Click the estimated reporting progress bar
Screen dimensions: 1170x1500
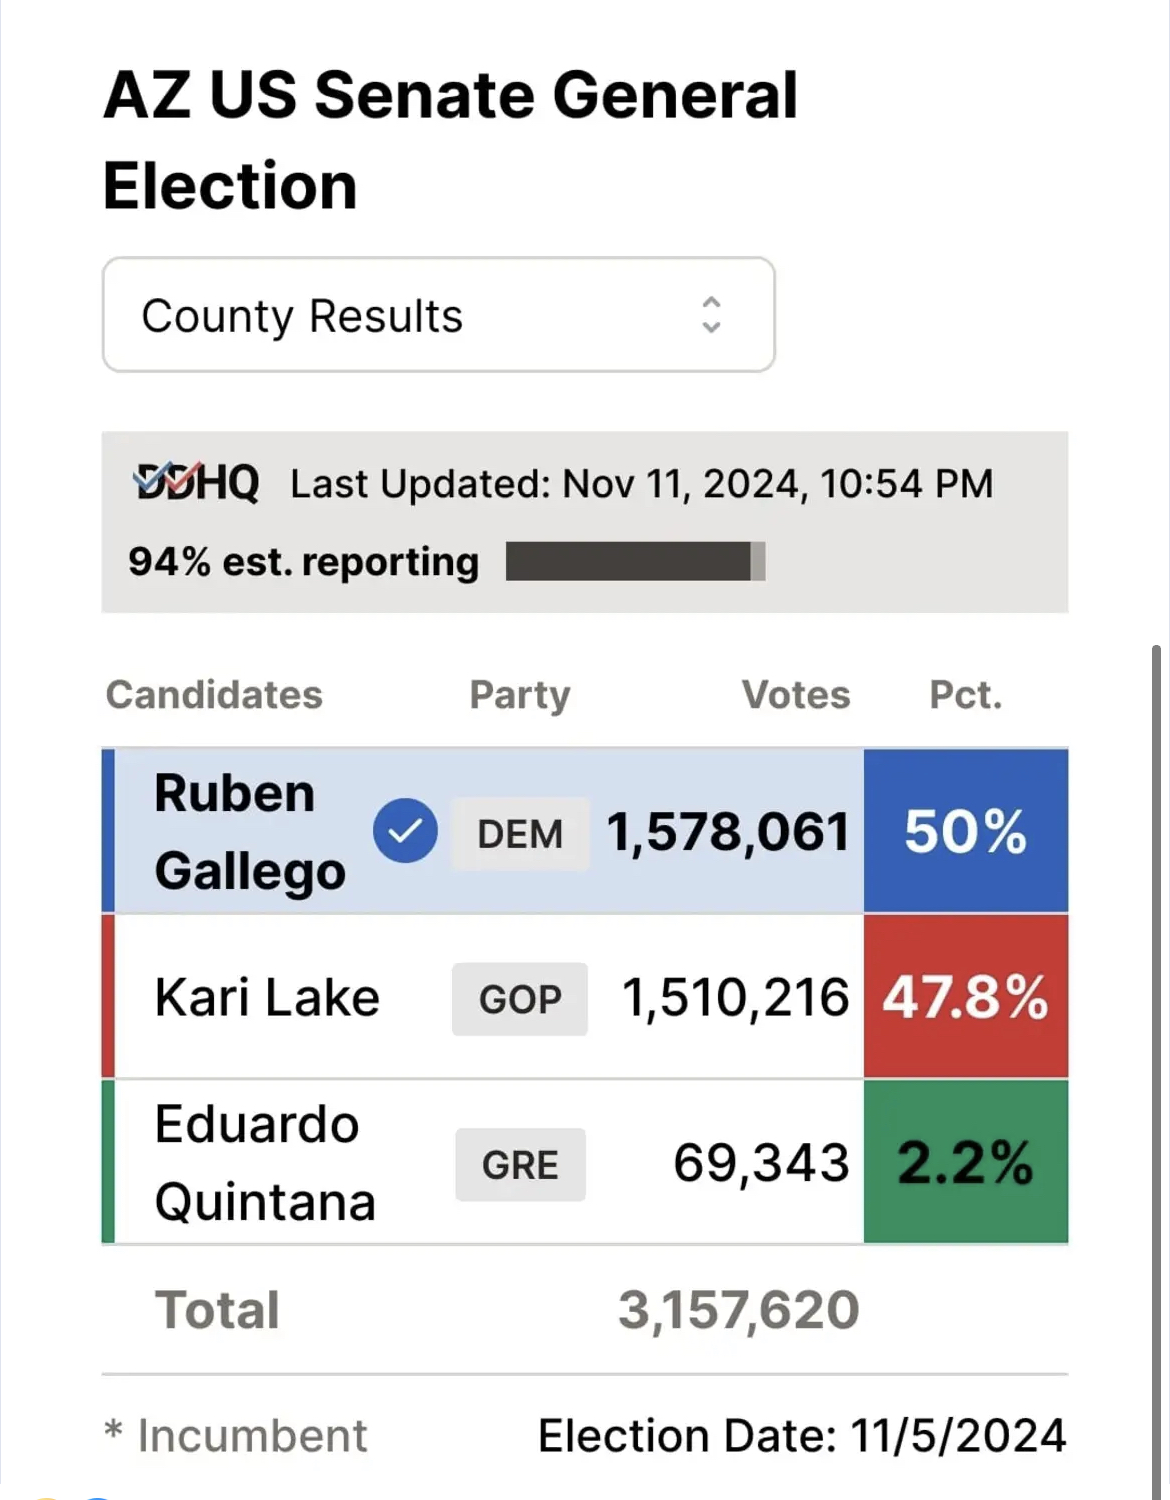(635, 561)
